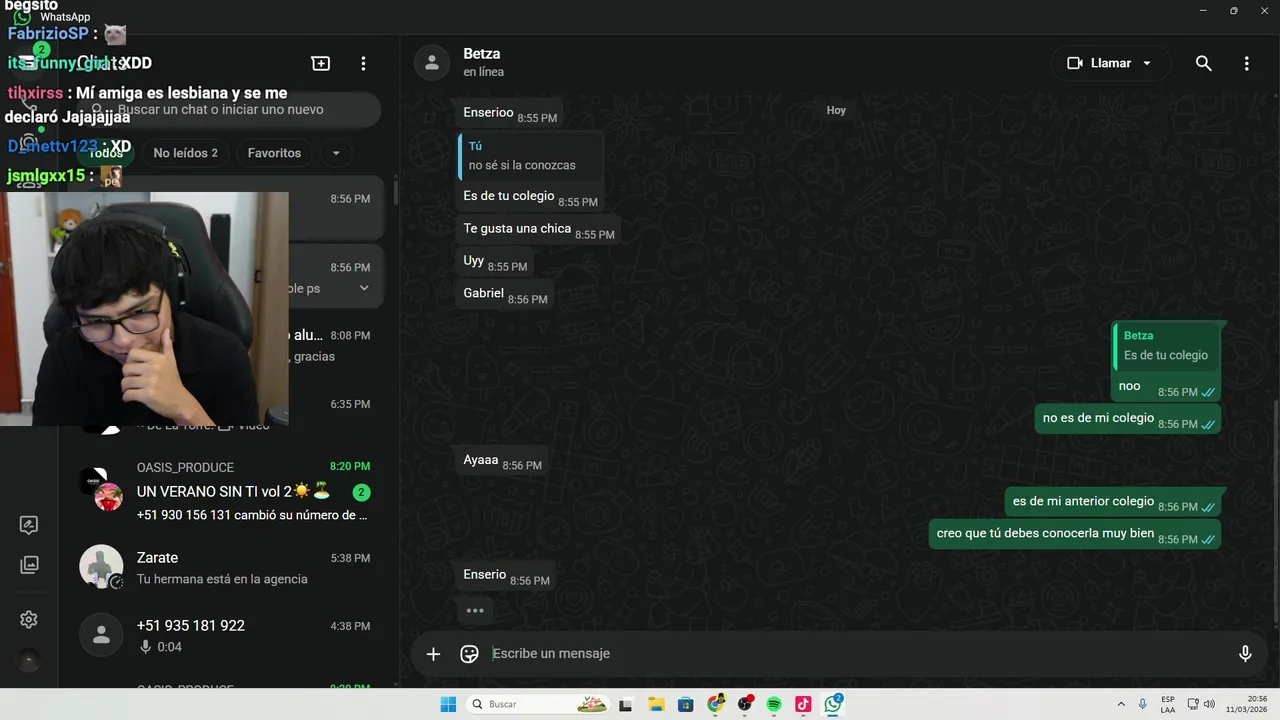Click the +51 935 181 922 contact avatar
Viewport: 1280px width, 720px height.
(x=101, y=635)
